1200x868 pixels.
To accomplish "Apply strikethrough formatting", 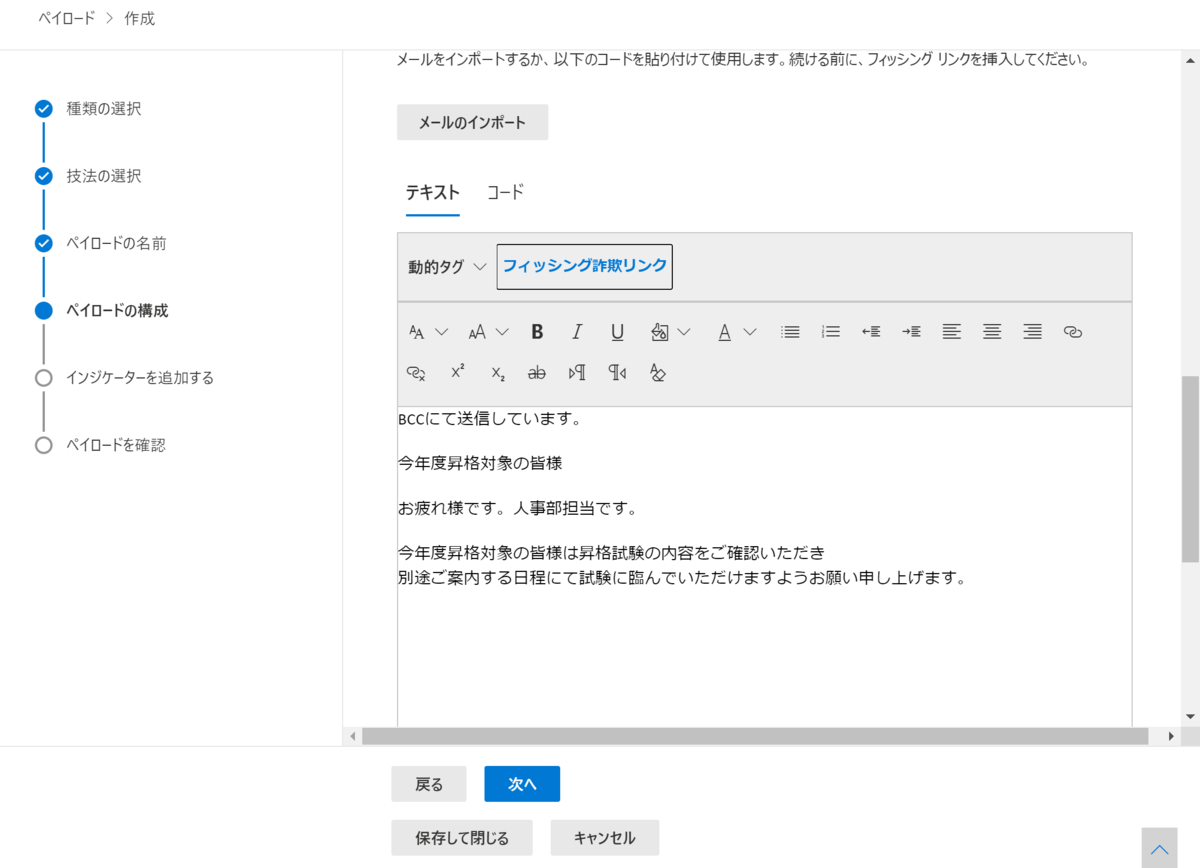I will click(536, 372).
